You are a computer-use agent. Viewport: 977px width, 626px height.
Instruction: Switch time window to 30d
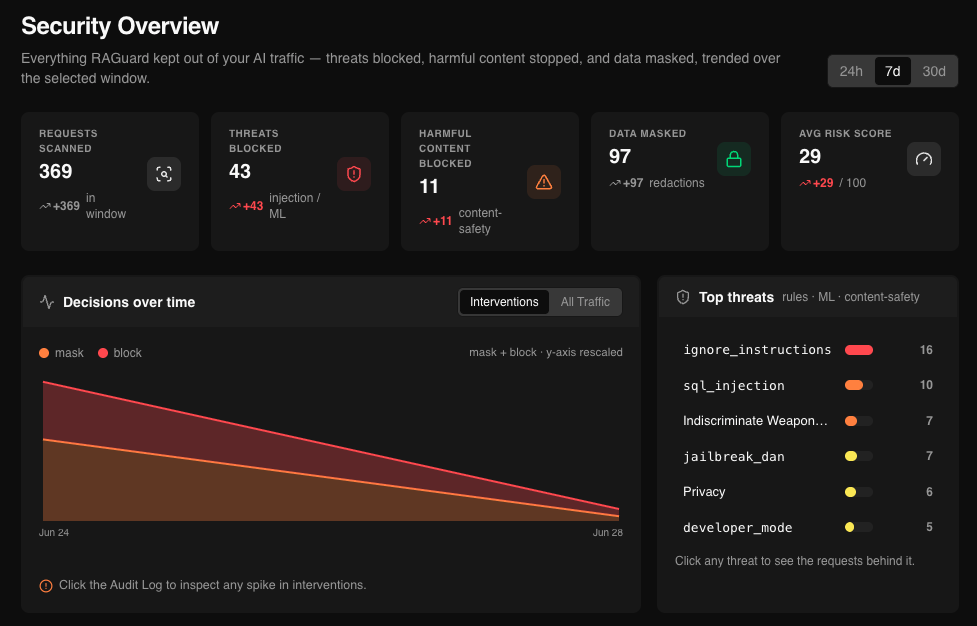934,71
